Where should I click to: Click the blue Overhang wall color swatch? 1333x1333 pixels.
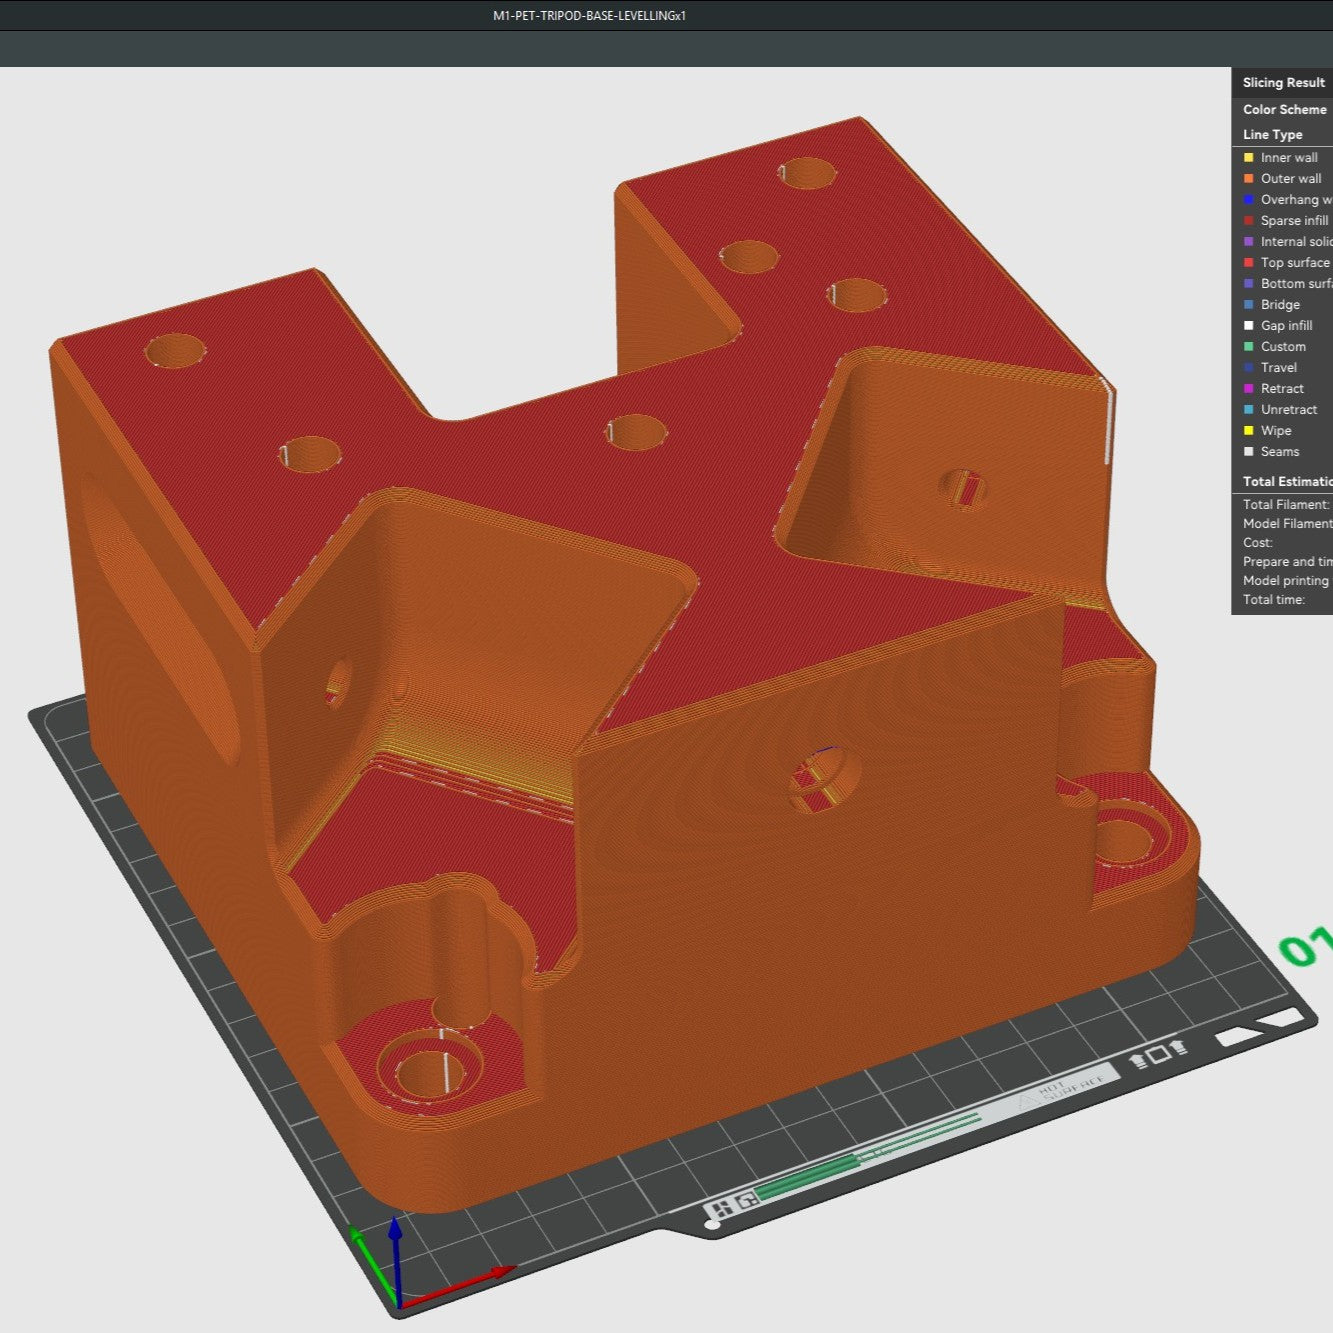(x=1248, y=199)
